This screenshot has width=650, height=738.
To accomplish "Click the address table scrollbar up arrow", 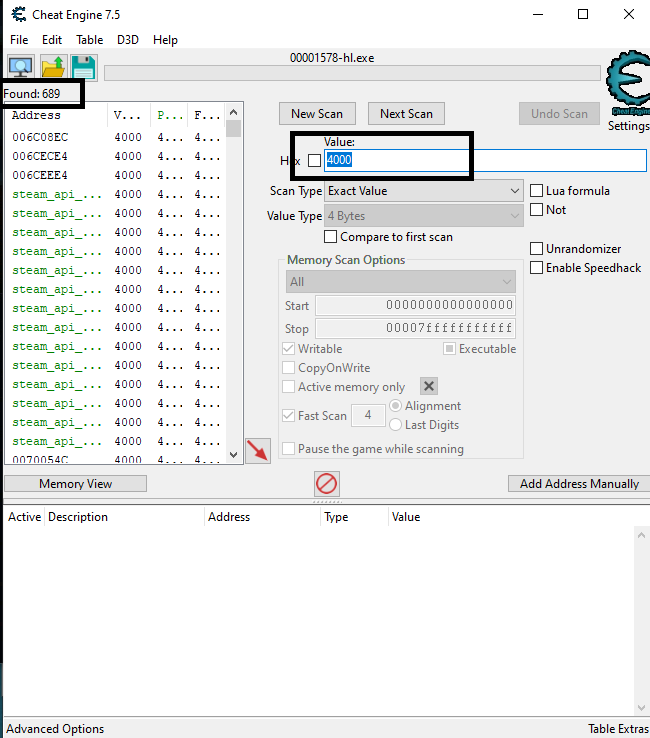I will click(641, 535).
